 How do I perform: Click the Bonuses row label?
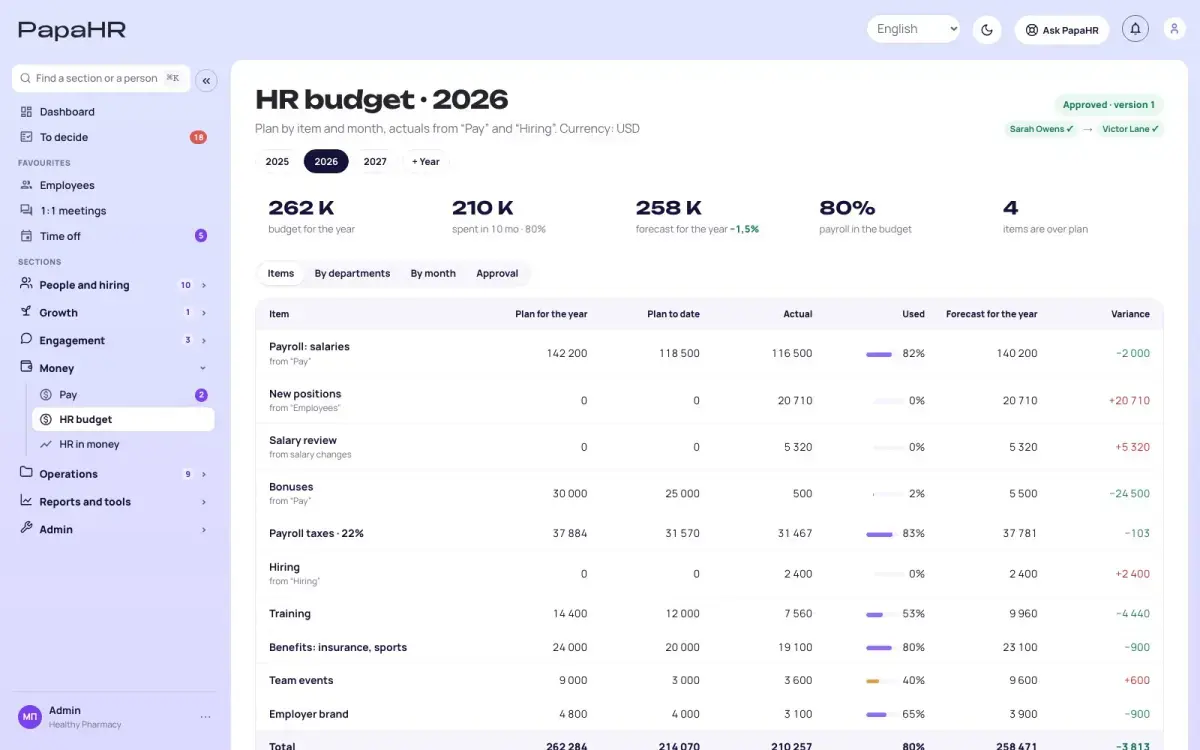pos(291,487)
